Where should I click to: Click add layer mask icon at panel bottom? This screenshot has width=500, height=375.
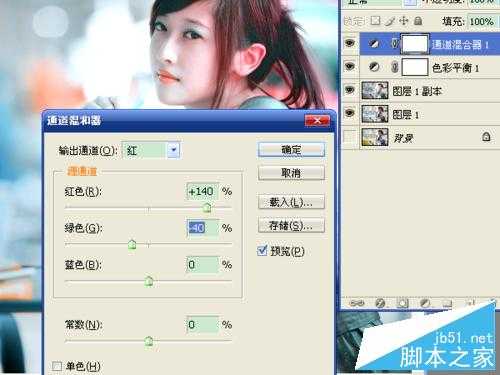click(402, 303)
